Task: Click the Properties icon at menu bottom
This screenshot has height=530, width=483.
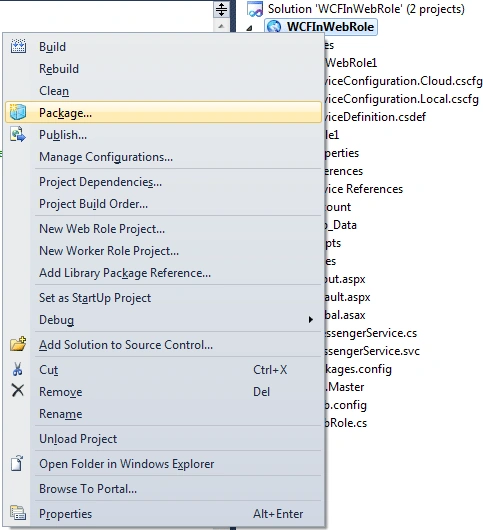Action: [x=18, y=513]
